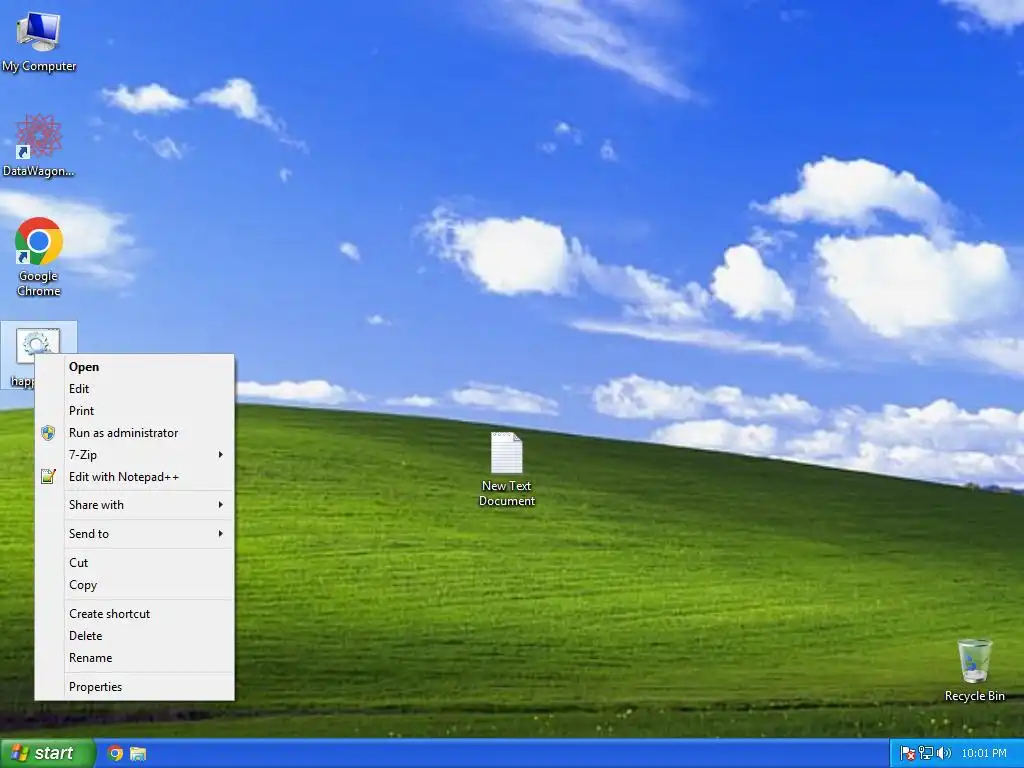Choose Edit in the context menu
Image resolution: width=1024 pixels, height=768 pixels.
pyautogui.click(x=135, y=389)
